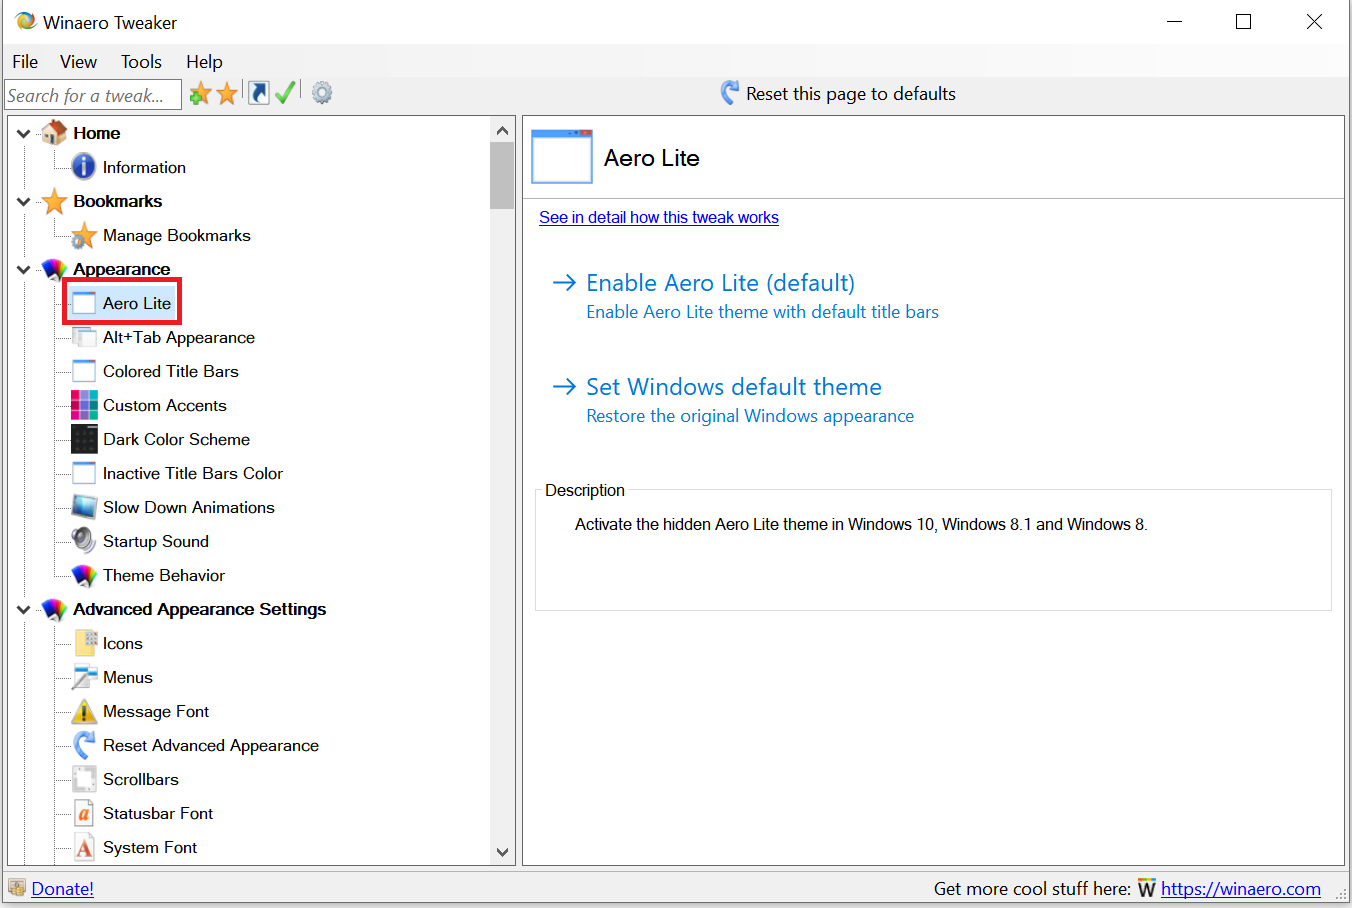Click the tree scrollbar down arrow
This screenshot has height=908, width=1352.
[x=502, y=852]
